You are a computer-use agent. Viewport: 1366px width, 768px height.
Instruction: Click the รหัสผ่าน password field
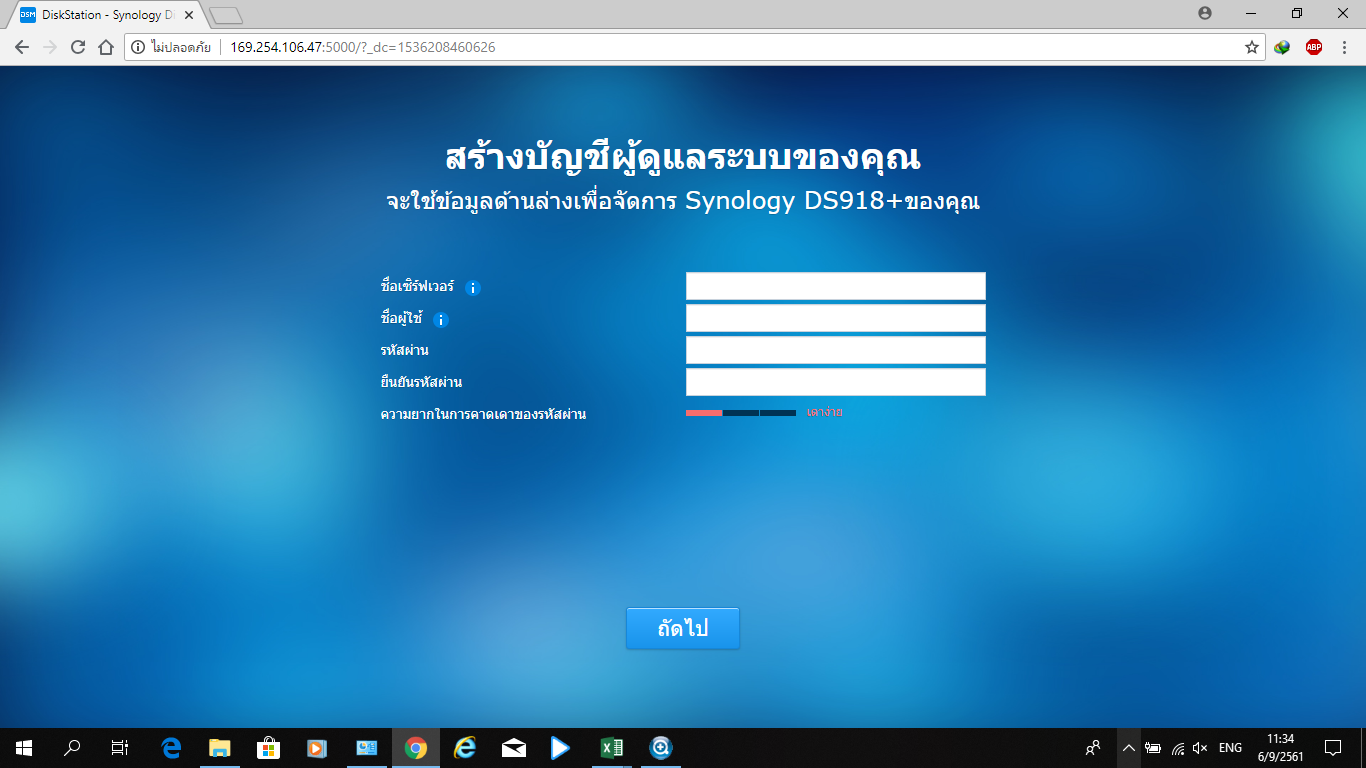tap(835, 350)
